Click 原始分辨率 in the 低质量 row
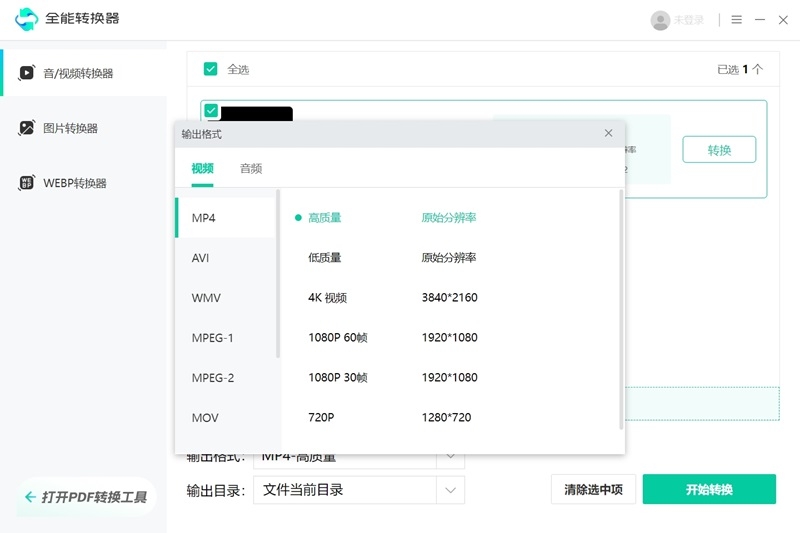 tap(448, 258)
